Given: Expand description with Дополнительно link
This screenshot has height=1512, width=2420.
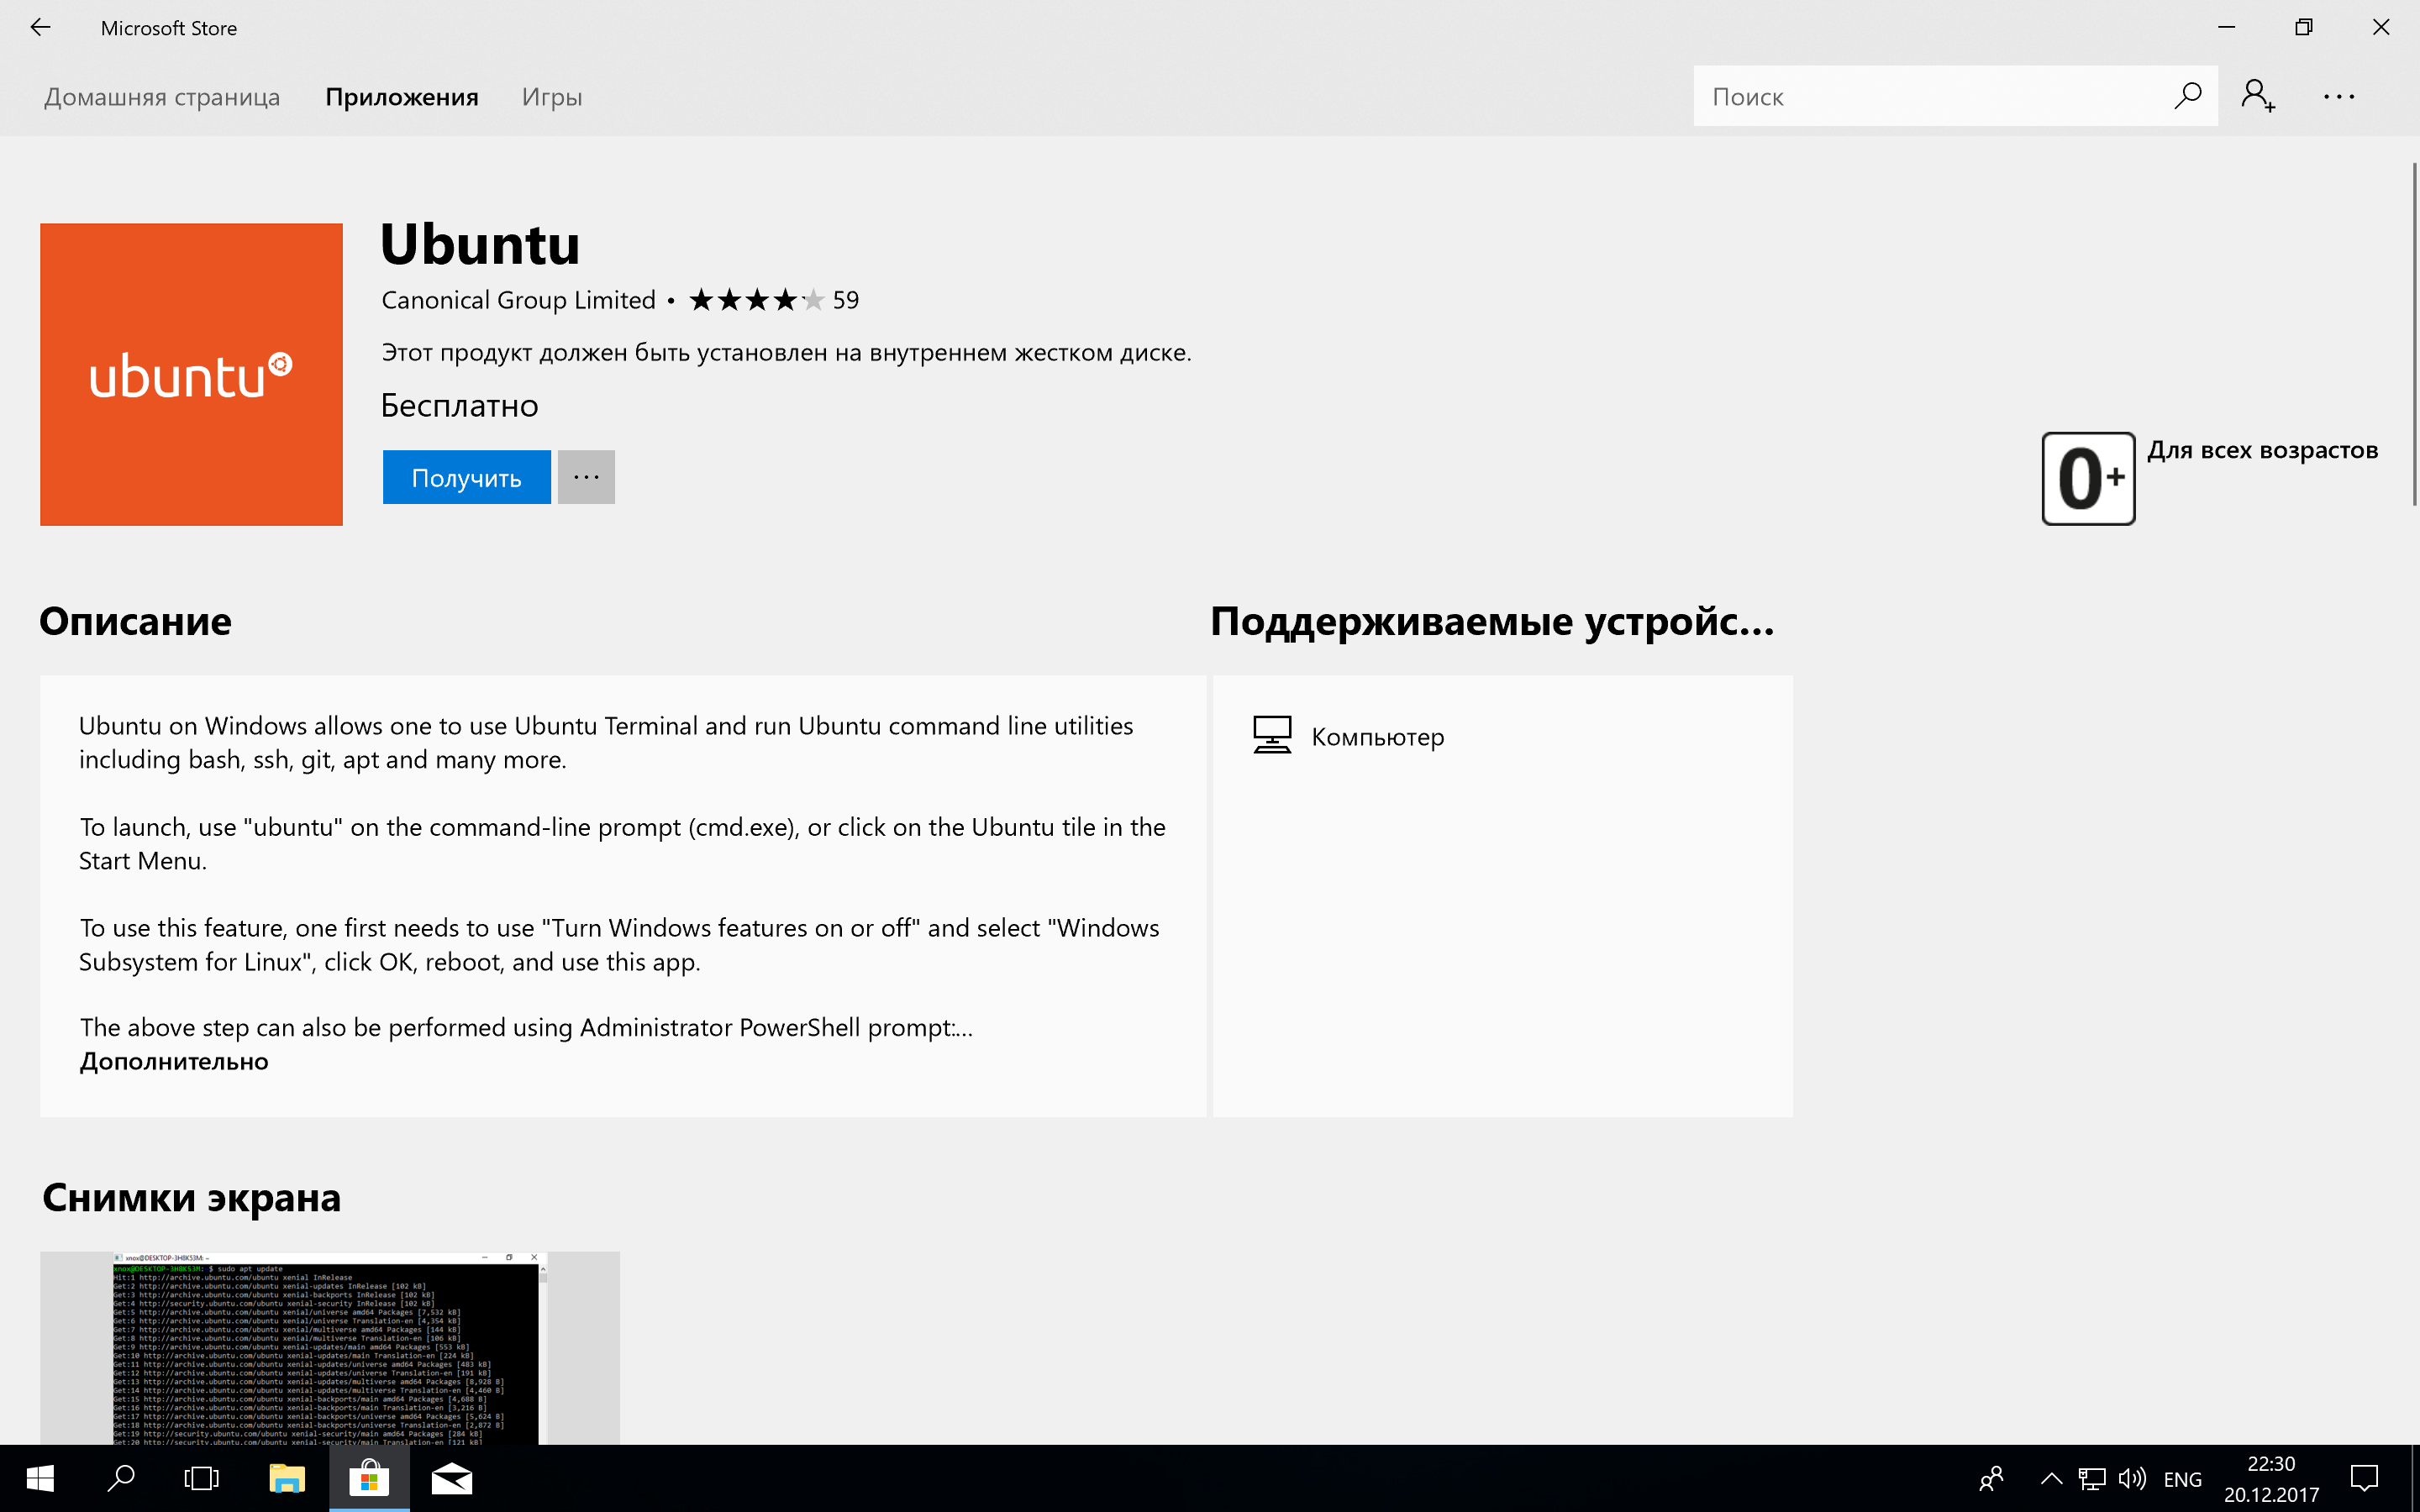Looking at the screenshot, I should click(174, 1061).
